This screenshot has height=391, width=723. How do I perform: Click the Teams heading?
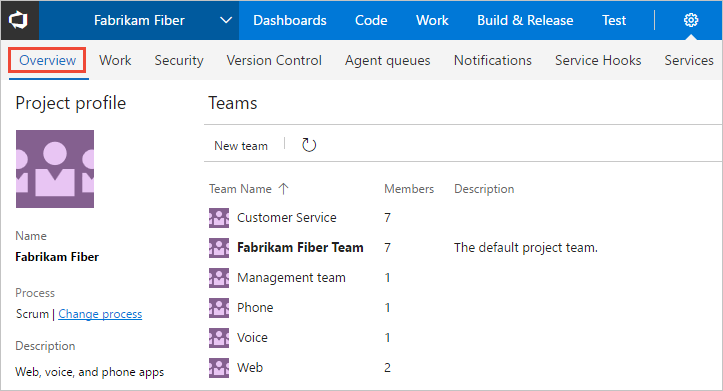click(232, 103)
